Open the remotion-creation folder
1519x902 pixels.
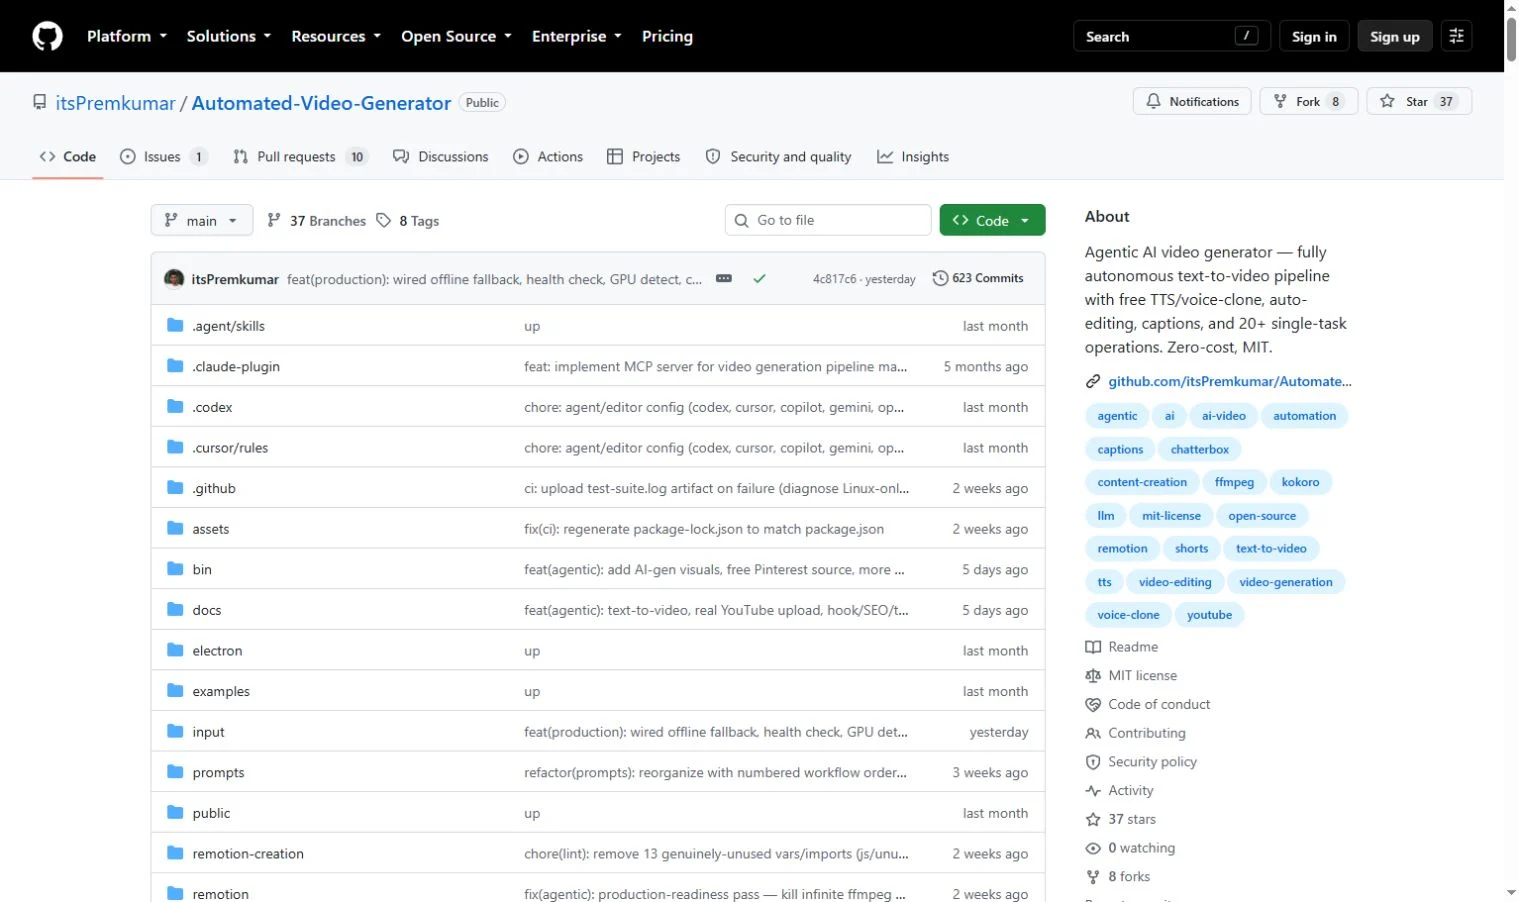click(248, 854)
